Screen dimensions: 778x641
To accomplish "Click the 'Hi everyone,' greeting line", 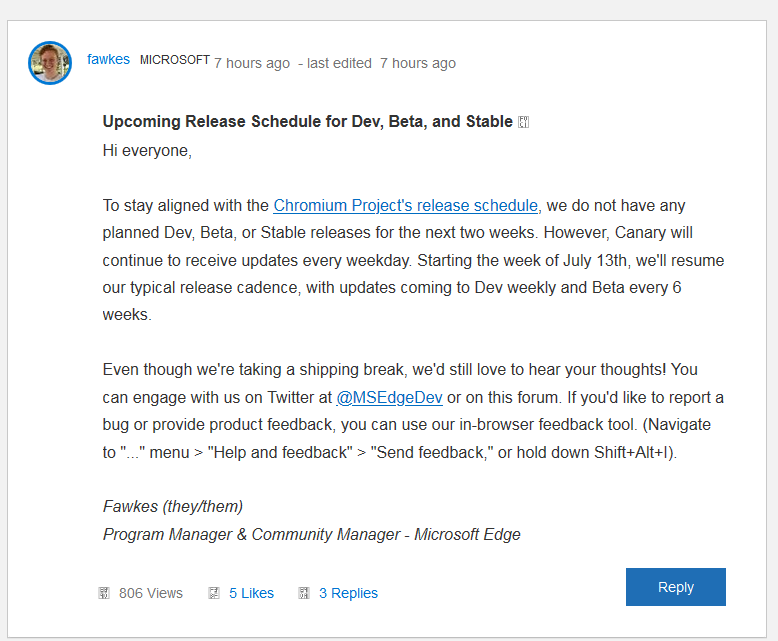I will [x=147, y=151].
